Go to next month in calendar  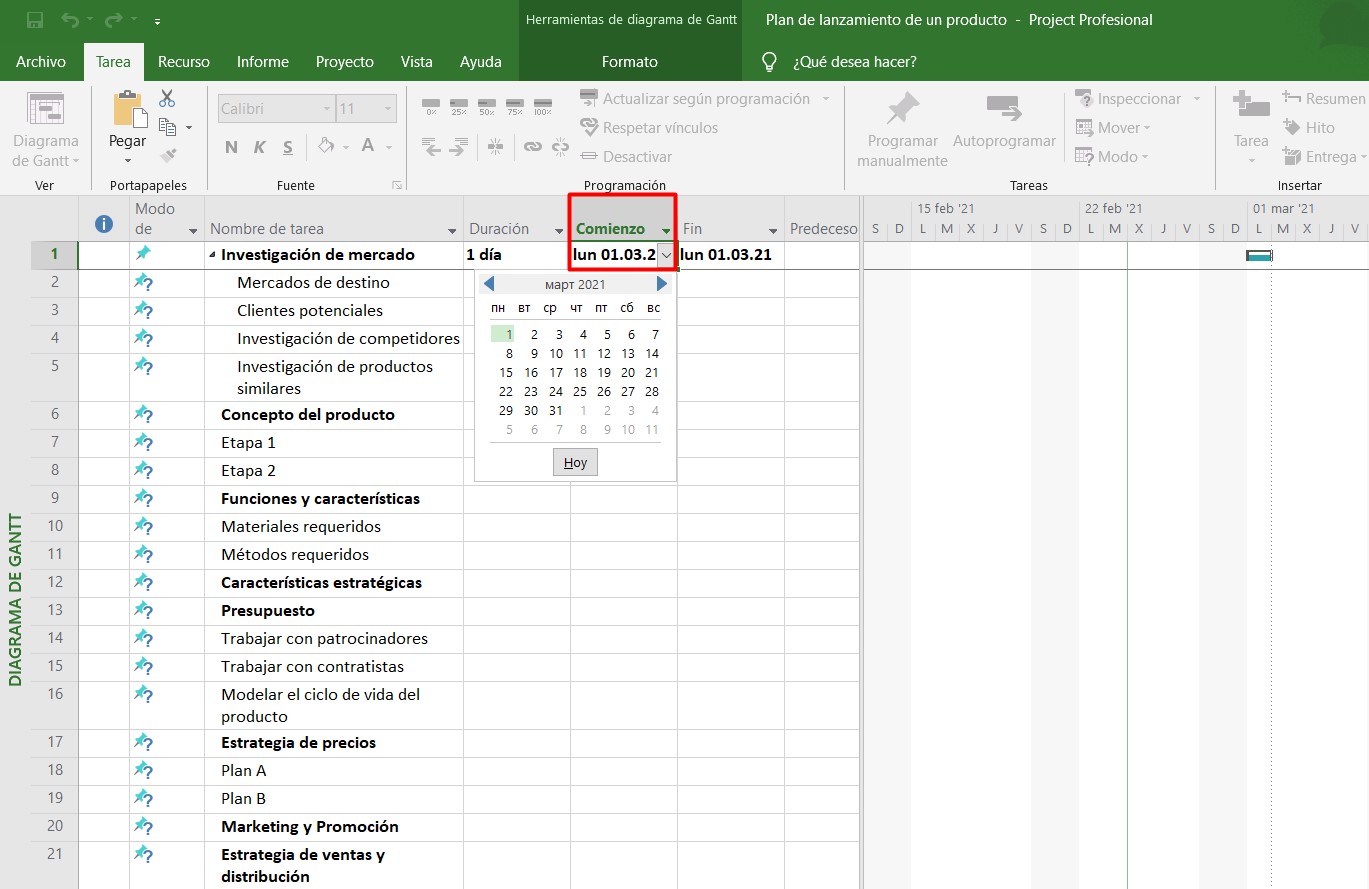pos(662,285)
